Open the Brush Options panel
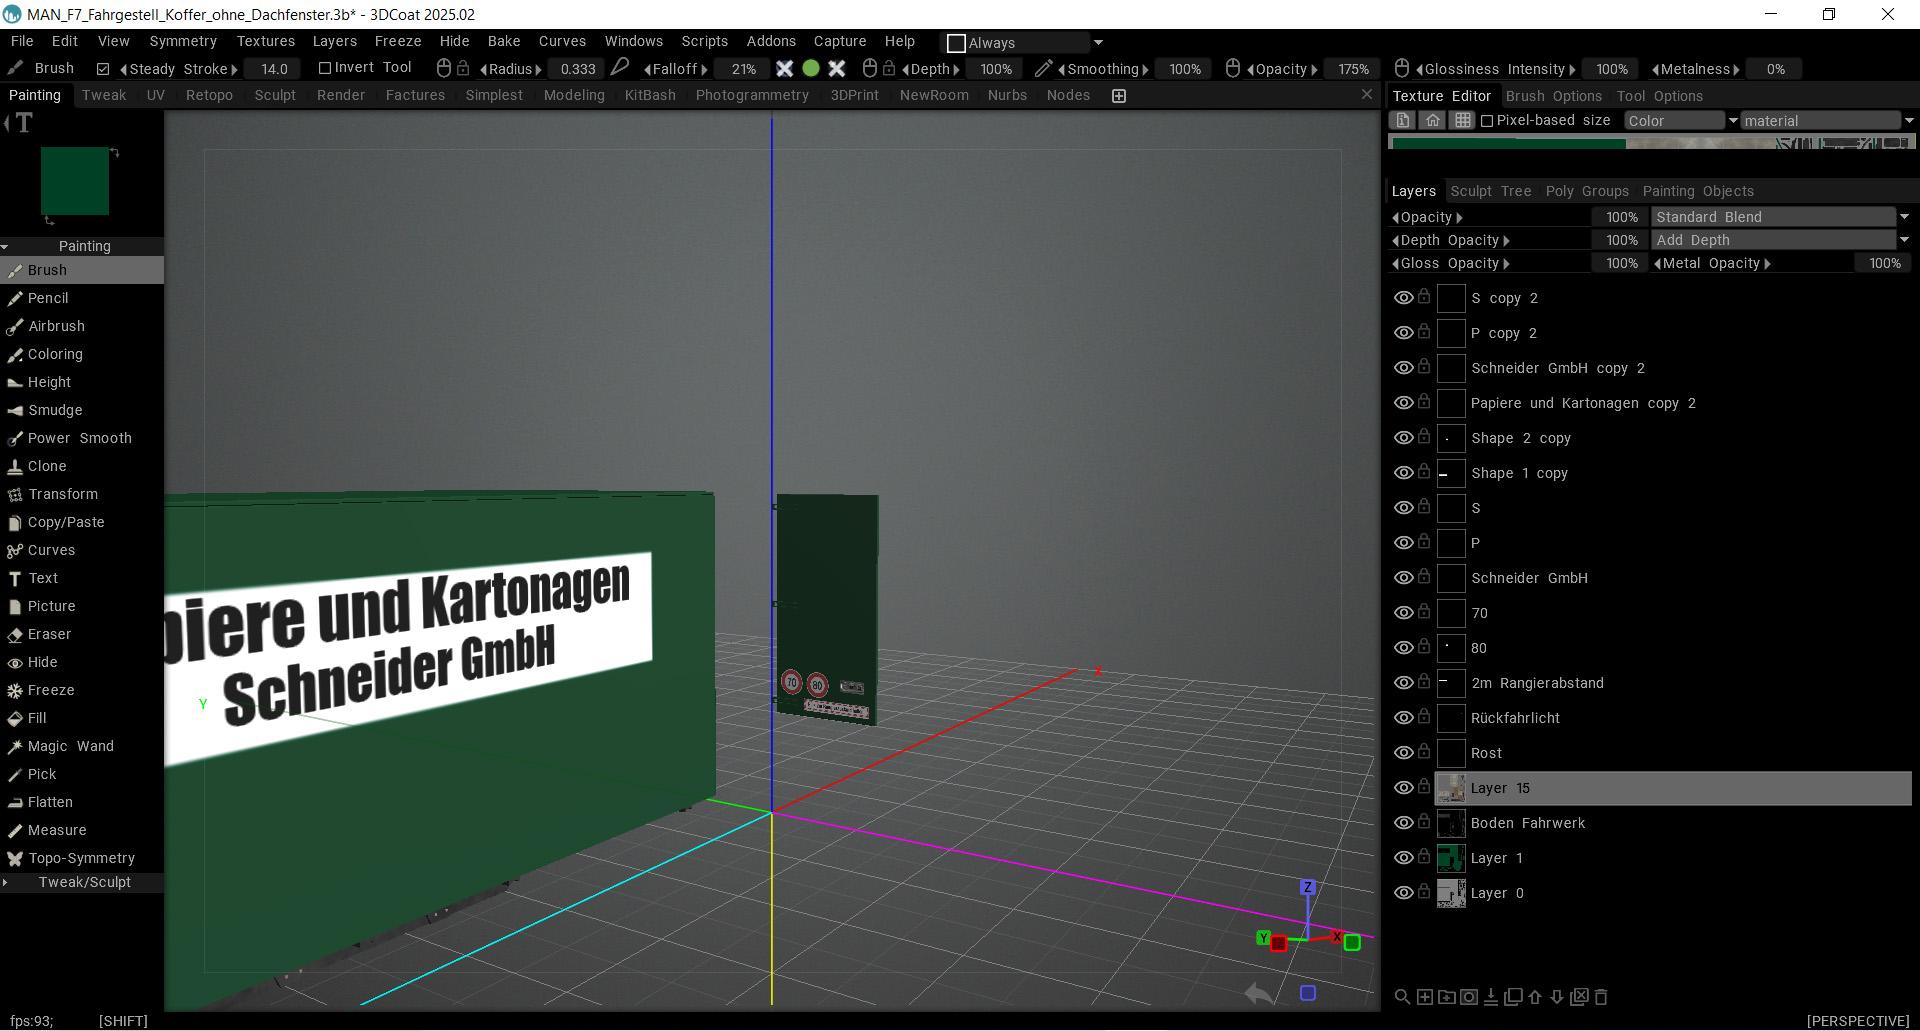Viewport: 1920px width, 1031px height. click(x=1553, y=96)
